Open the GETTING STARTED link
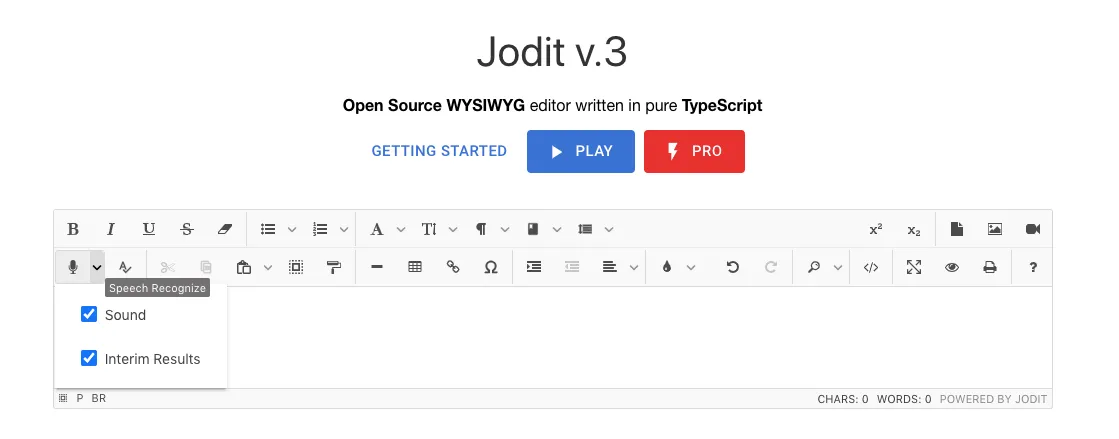This screenshot has height=439, width=1119. 439,151
